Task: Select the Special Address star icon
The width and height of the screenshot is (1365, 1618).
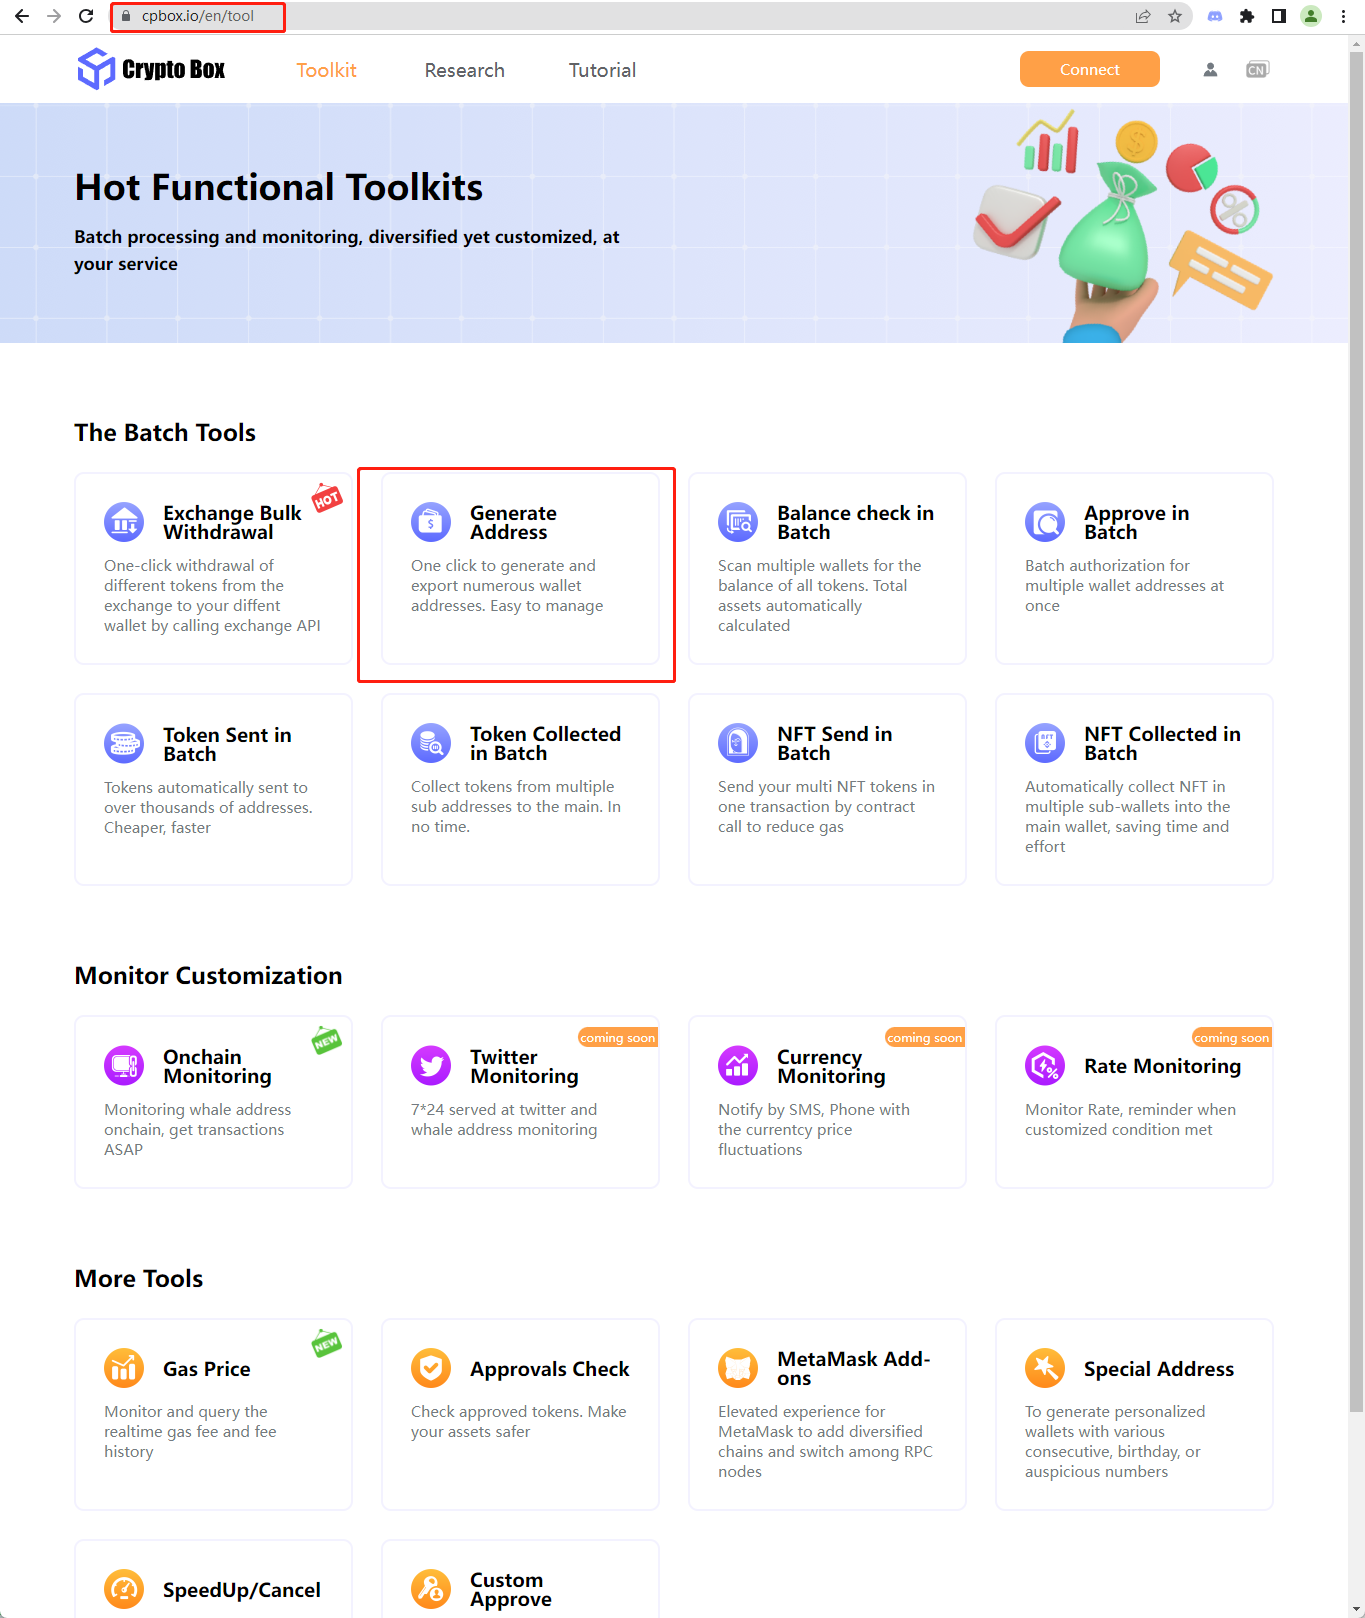Action: click(x=1045, y=1368)
